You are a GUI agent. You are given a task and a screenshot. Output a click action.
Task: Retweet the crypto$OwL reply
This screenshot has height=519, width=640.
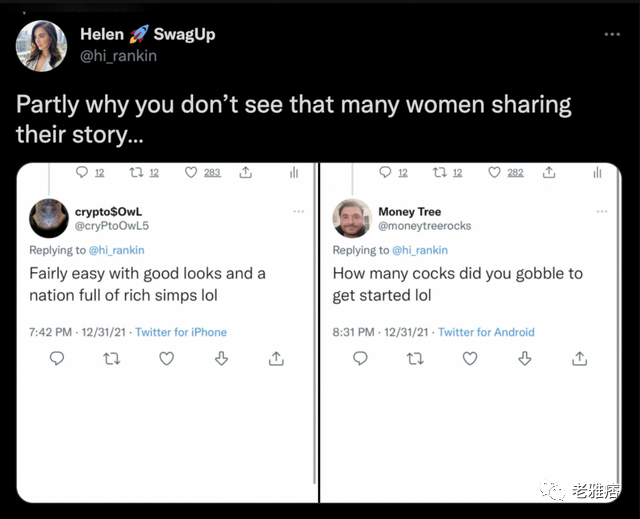coord(112,358)
